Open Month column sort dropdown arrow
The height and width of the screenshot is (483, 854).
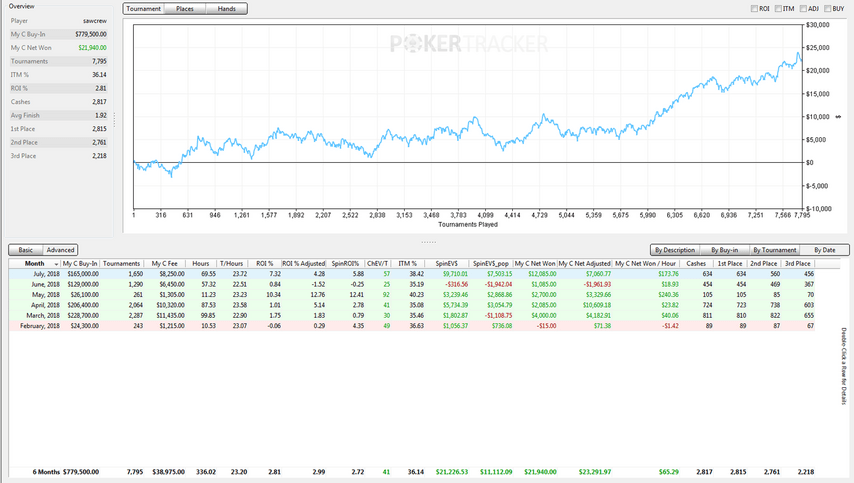(56, 264)
